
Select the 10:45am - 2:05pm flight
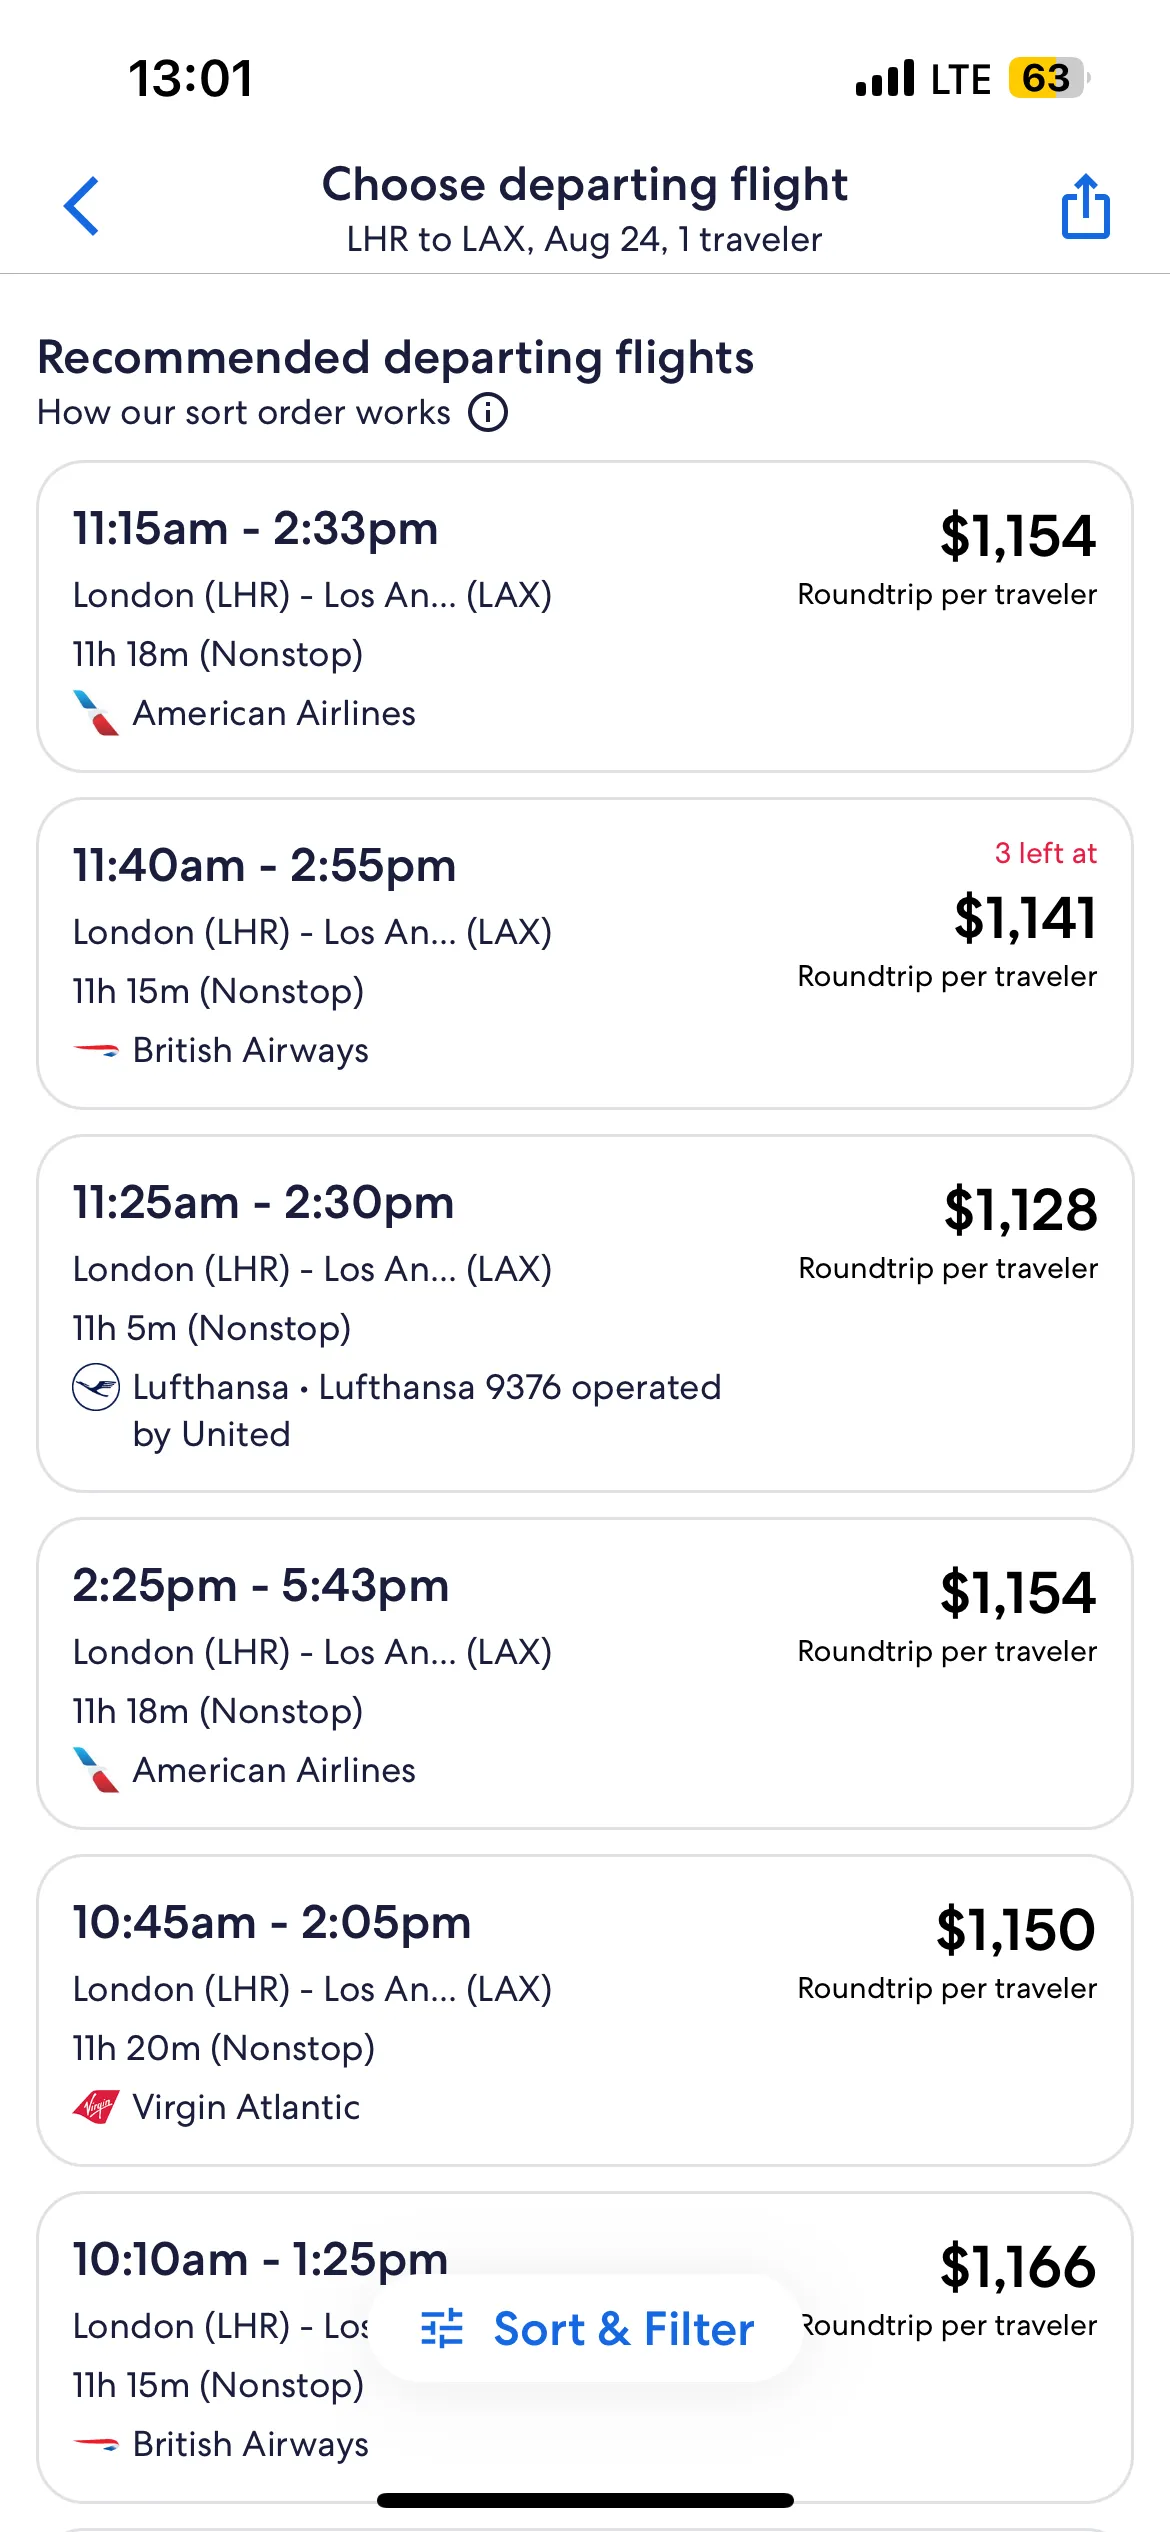(x=272, y=1923)
